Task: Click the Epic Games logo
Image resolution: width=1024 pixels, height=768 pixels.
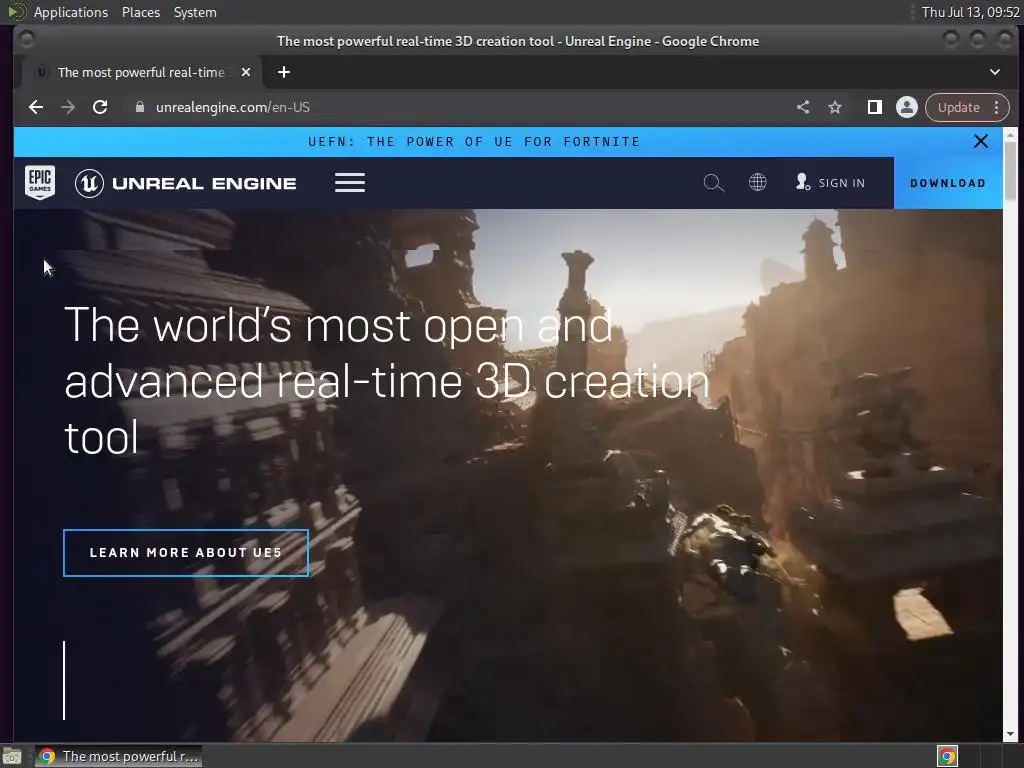Action: click(x=40, y=182)
